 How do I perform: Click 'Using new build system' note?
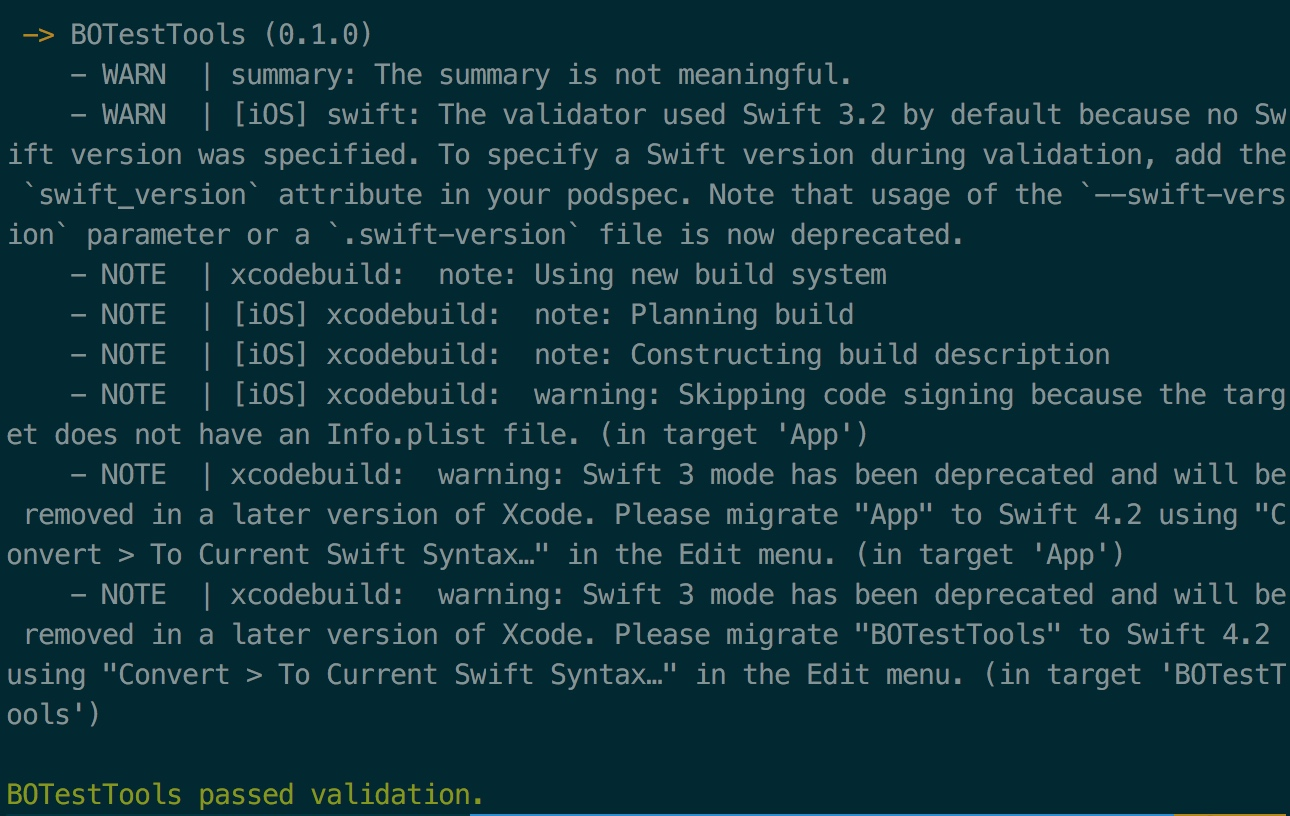coord(710,275)
